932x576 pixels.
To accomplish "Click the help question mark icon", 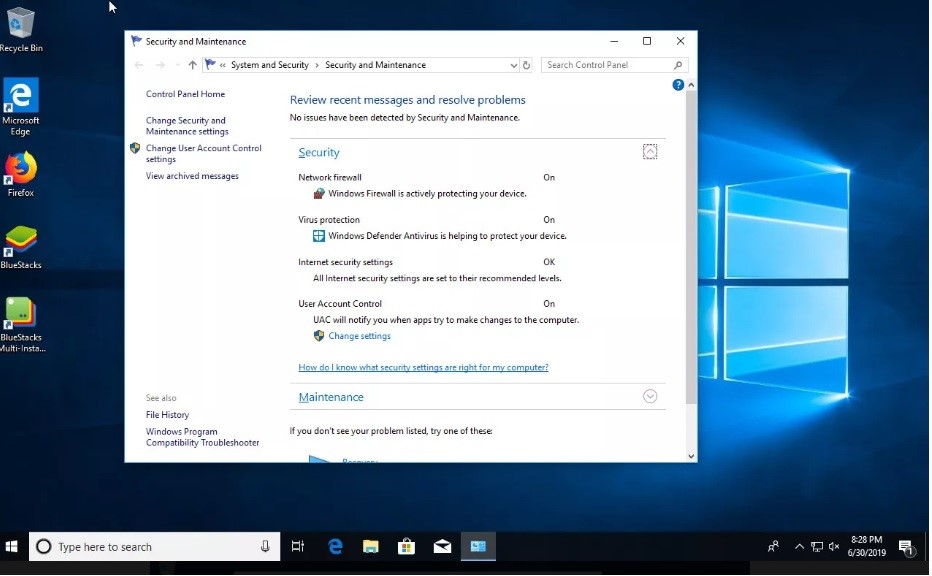I will [678, 86].
